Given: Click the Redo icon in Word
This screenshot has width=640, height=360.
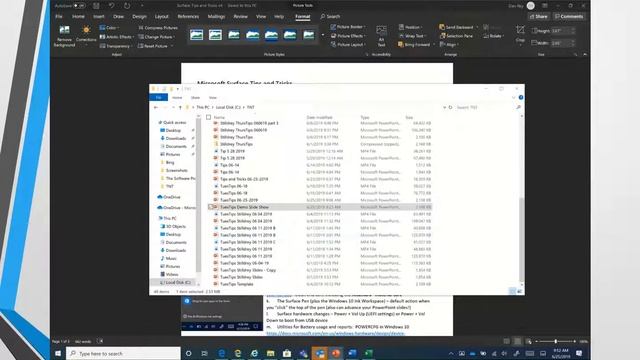Looking at the screenshot, I should click(x=127, y=6).
